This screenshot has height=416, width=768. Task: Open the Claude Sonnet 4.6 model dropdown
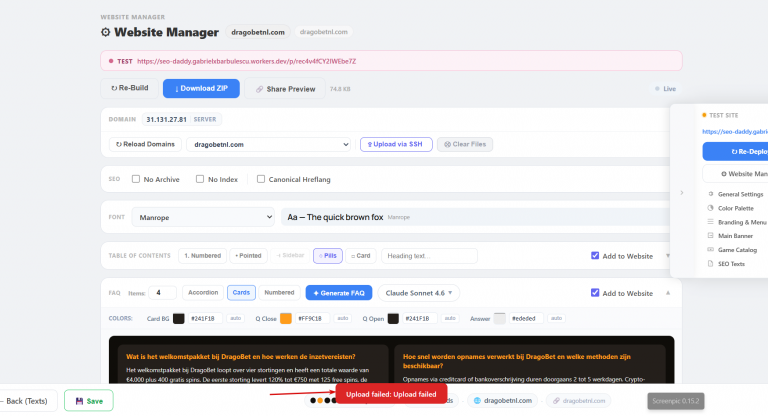pyautogui.click(x=419, y=293)
